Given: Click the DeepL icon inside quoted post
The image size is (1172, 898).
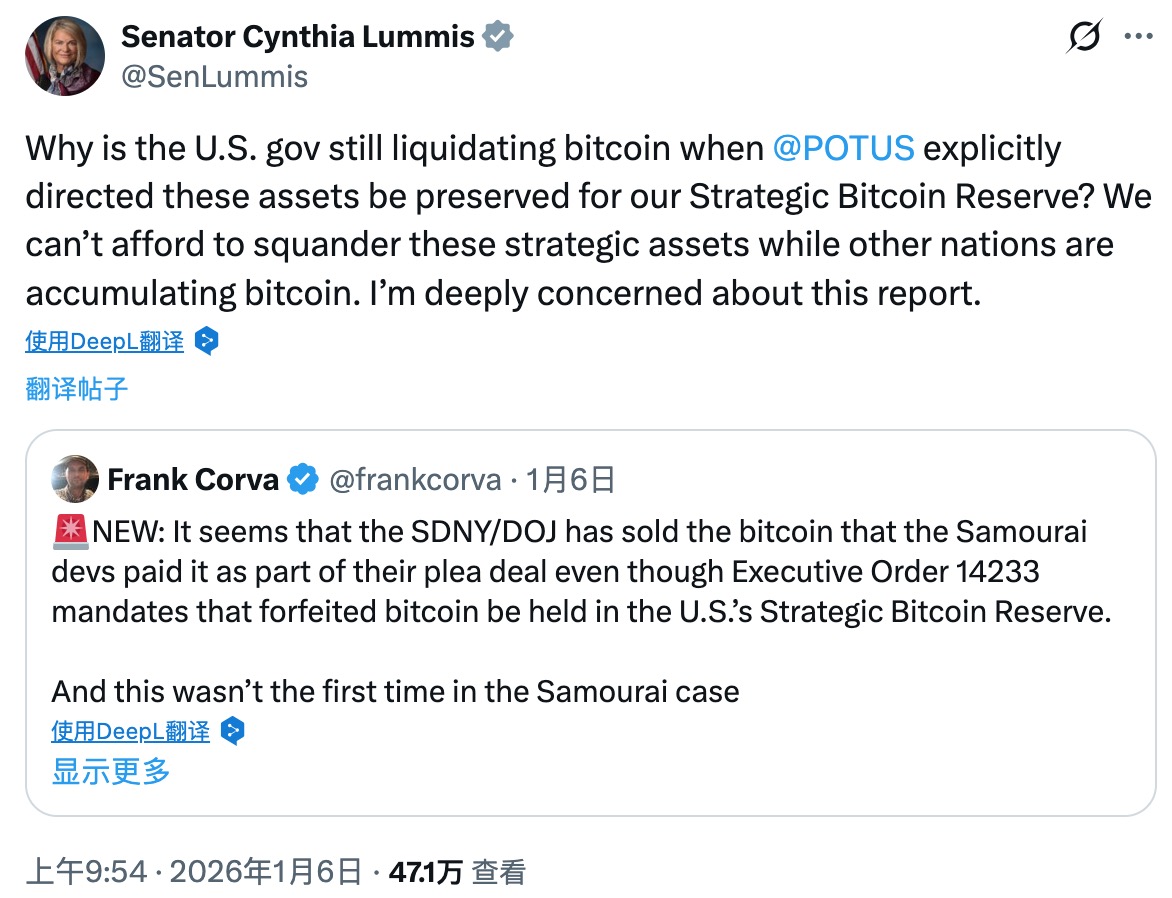Looking at the screenshot, I should (232, 731).
